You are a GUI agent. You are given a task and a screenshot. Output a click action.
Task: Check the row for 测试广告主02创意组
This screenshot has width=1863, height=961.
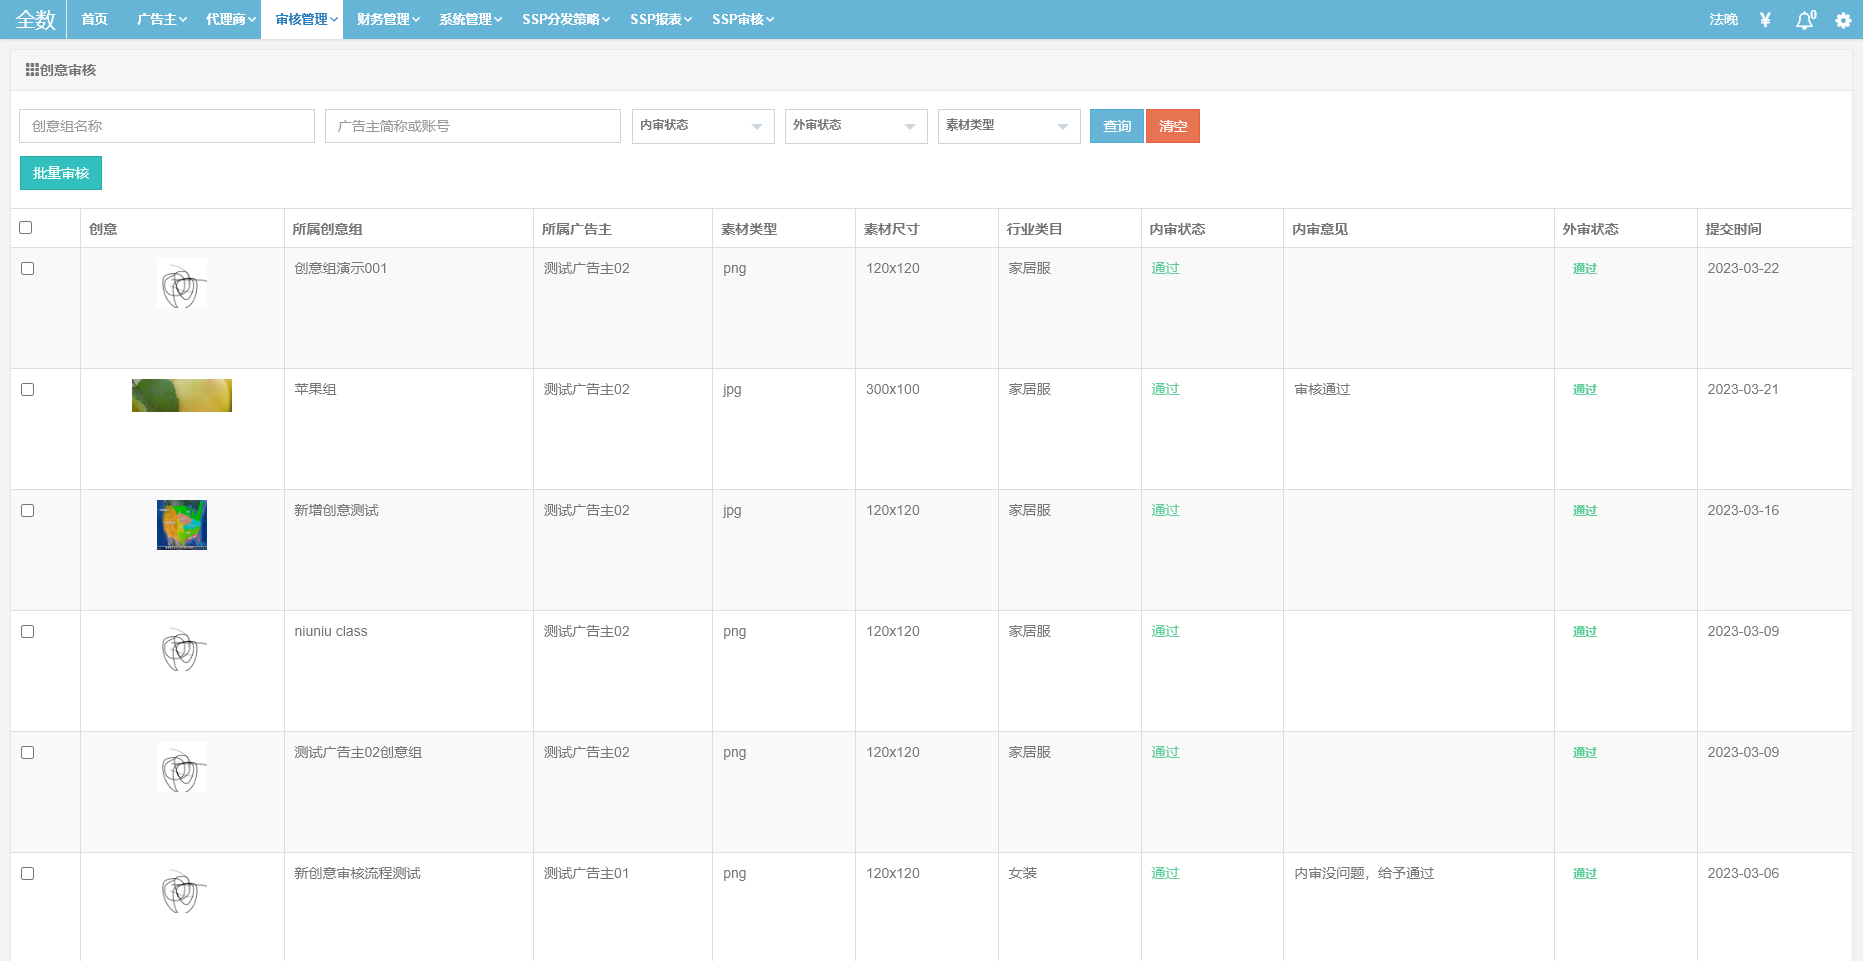click(x=28, y=753)
